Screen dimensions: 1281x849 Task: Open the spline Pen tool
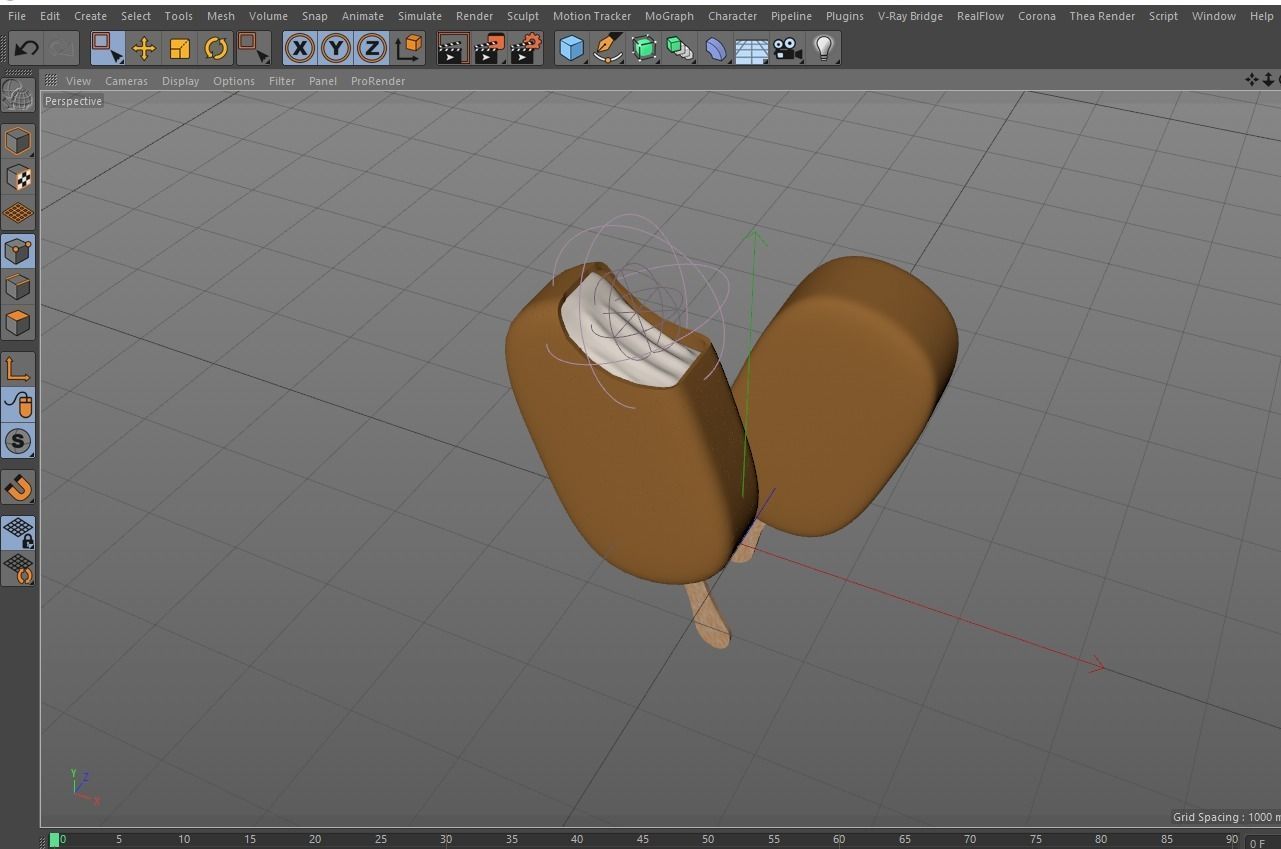click(x=608, y=48)
